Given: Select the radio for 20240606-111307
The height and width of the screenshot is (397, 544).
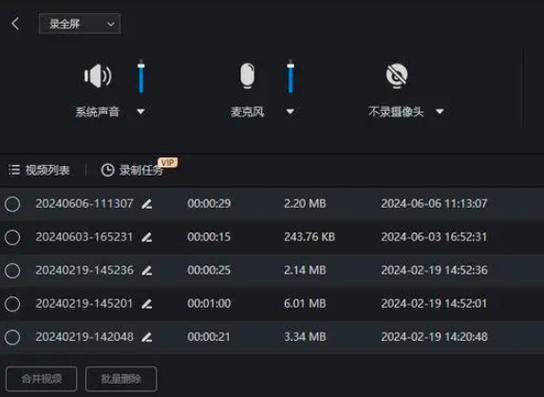Looking at the screenshot, I should pos(12,204).
